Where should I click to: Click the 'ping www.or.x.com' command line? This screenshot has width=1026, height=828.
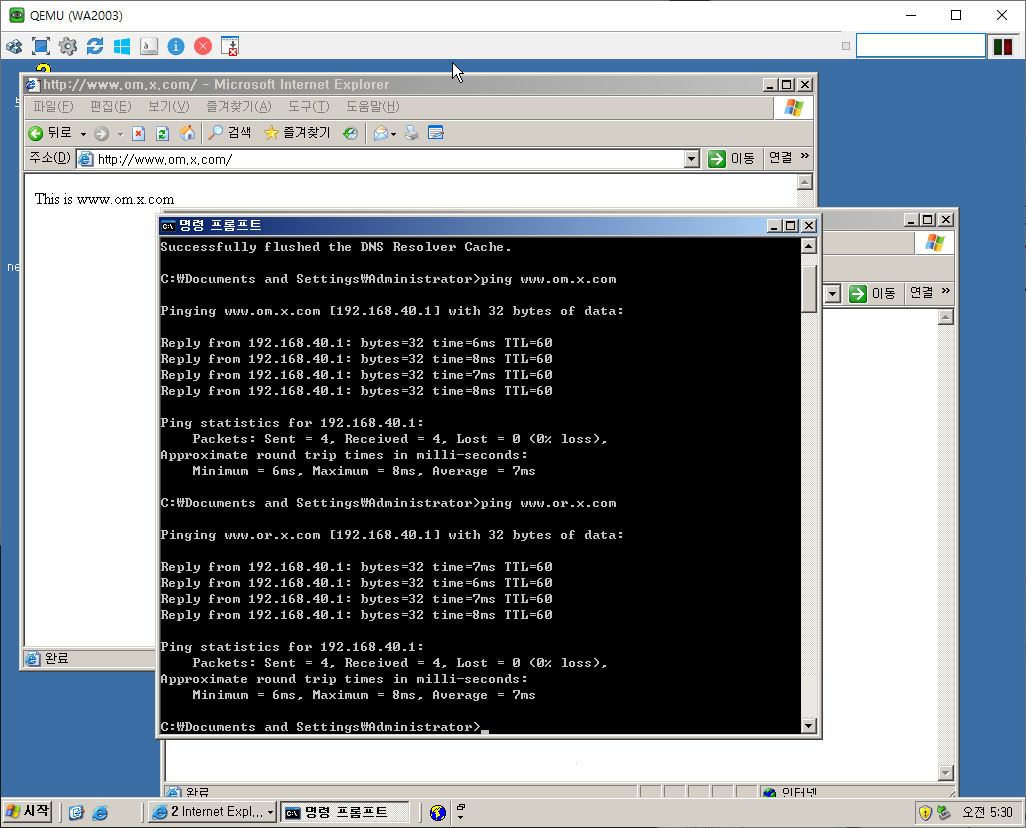tap(389, 503)
